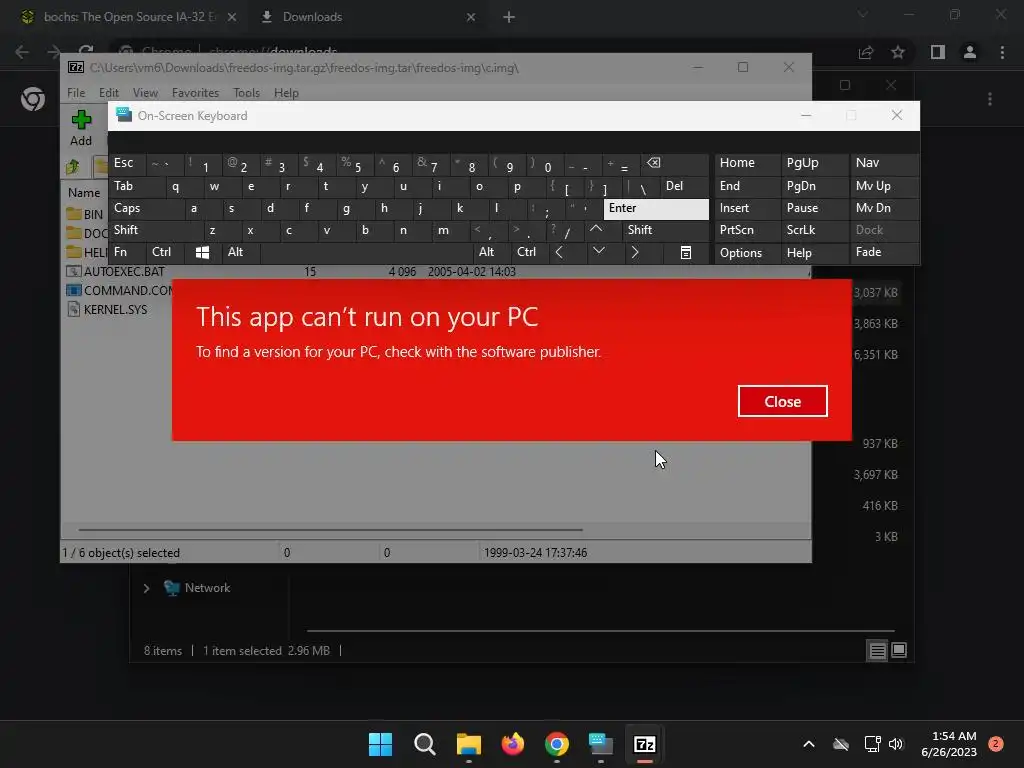Toggle left Alt key on On-Screen Keyboard

241,252
